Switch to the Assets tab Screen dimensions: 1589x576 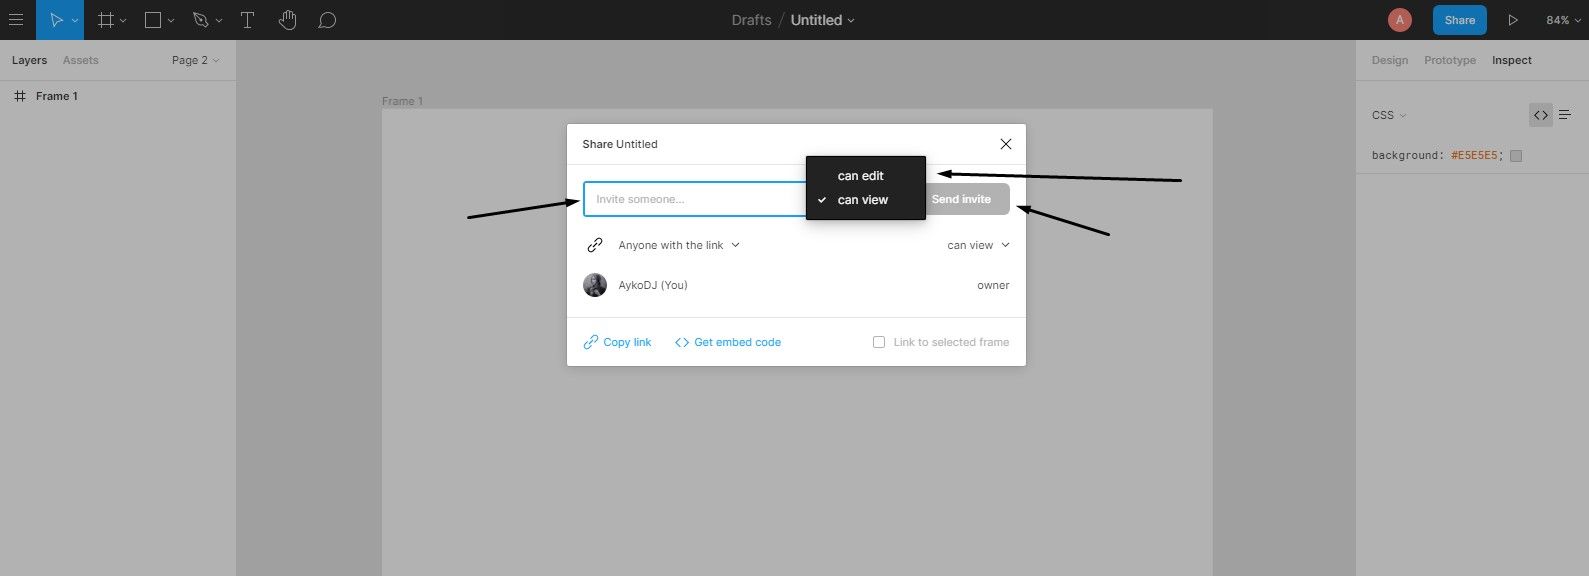click(x=80, y=60)
